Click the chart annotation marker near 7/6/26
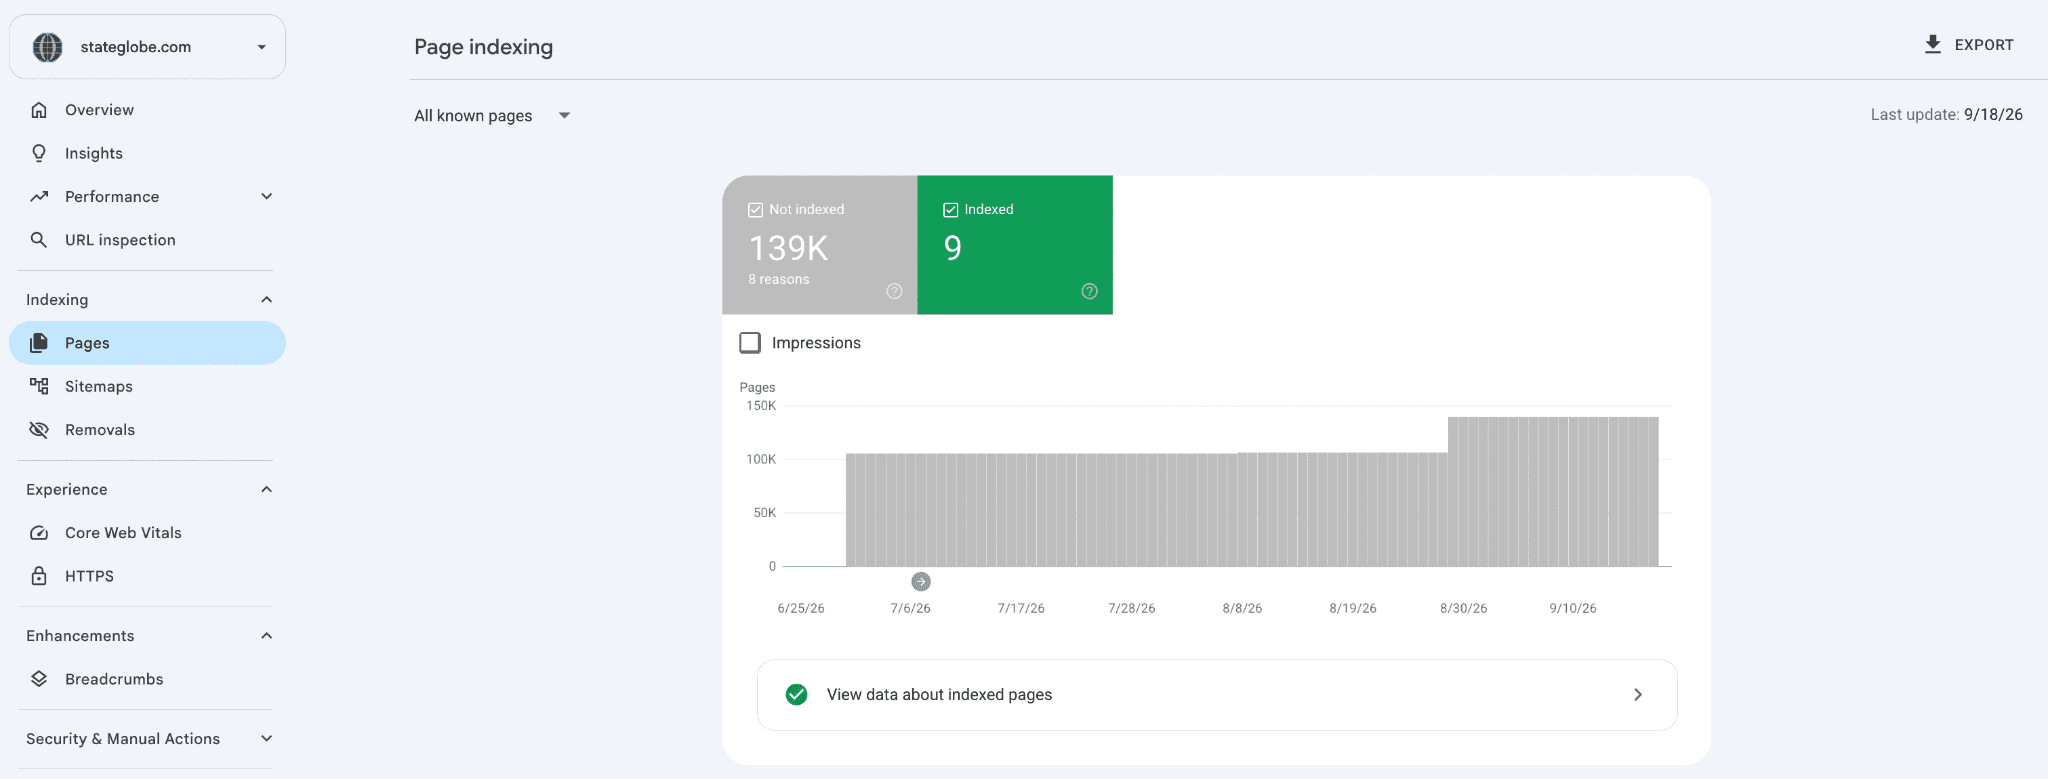Screen dimensions: 2048x779 tap(921, 582)
